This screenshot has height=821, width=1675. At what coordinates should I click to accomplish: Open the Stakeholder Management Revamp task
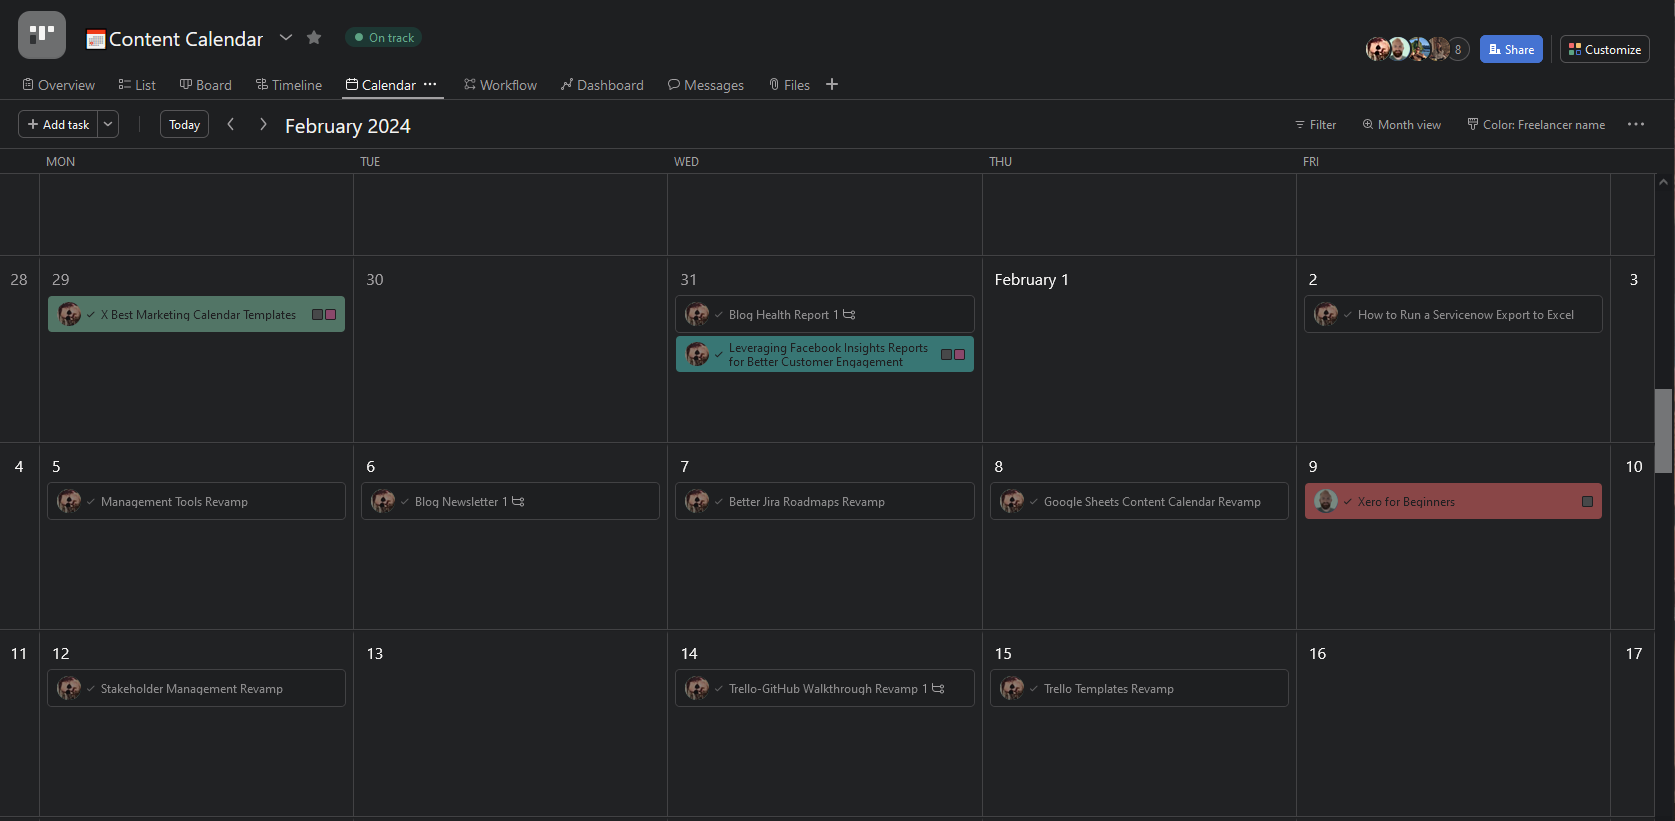coord(196,688)
